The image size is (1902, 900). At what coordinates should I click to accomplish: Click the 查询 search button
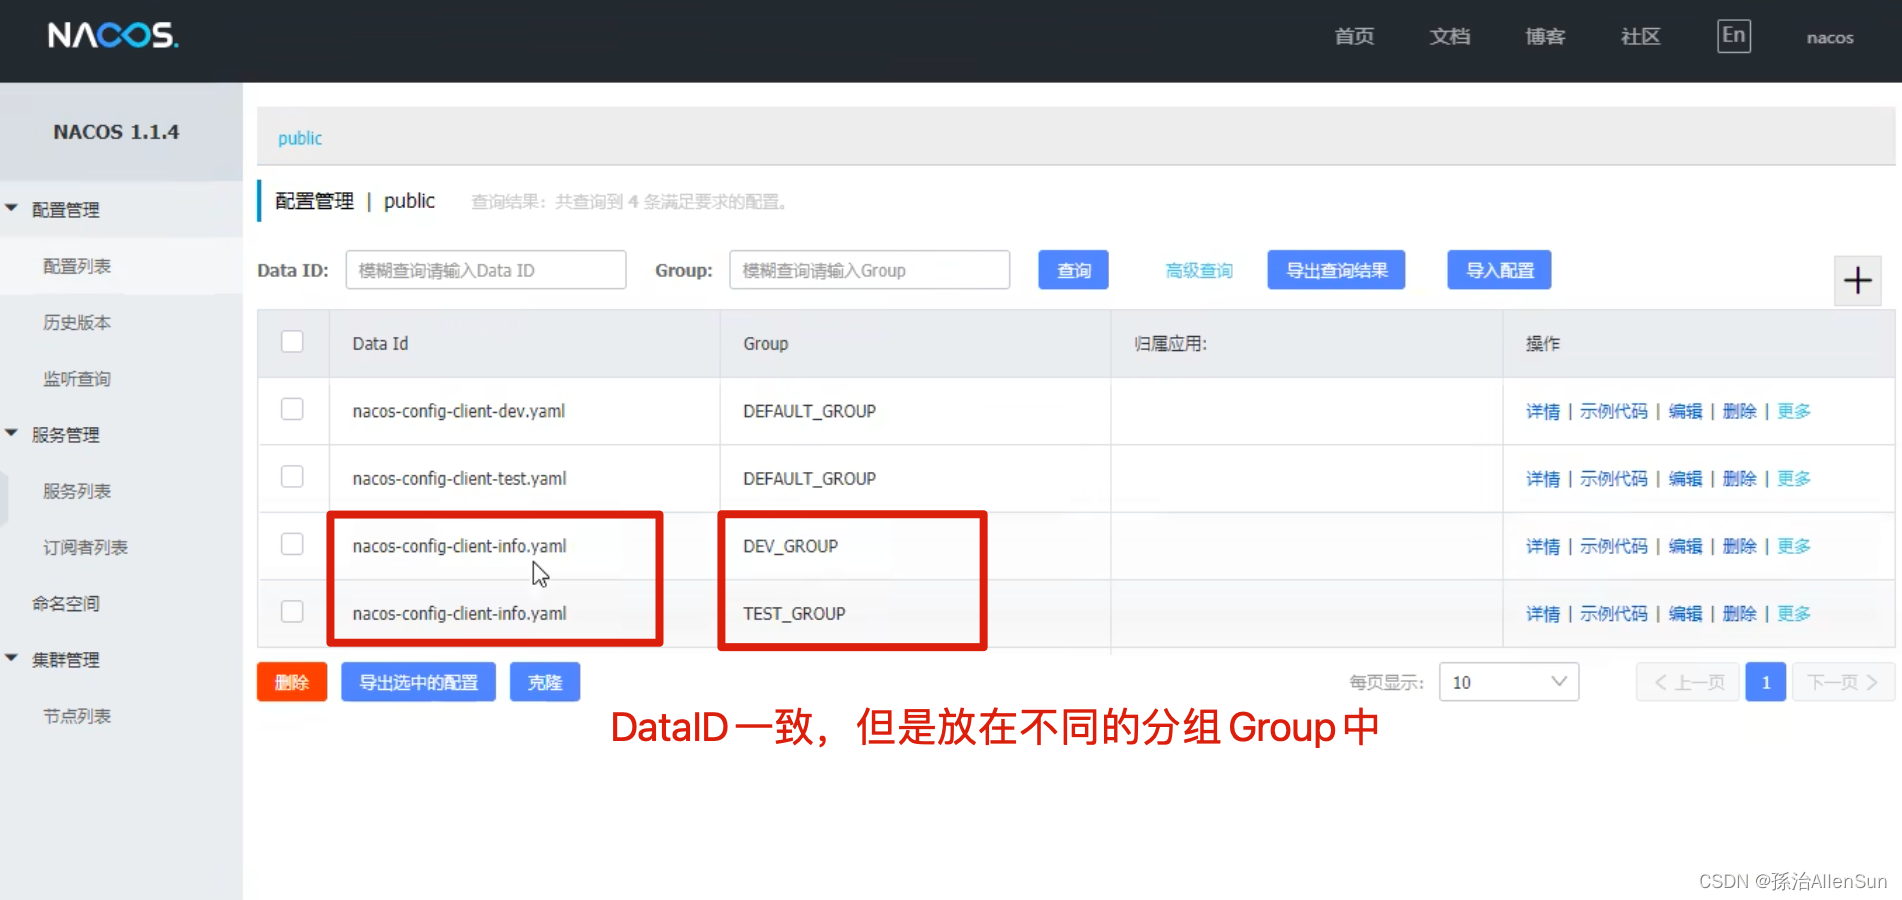[1073, 270]
